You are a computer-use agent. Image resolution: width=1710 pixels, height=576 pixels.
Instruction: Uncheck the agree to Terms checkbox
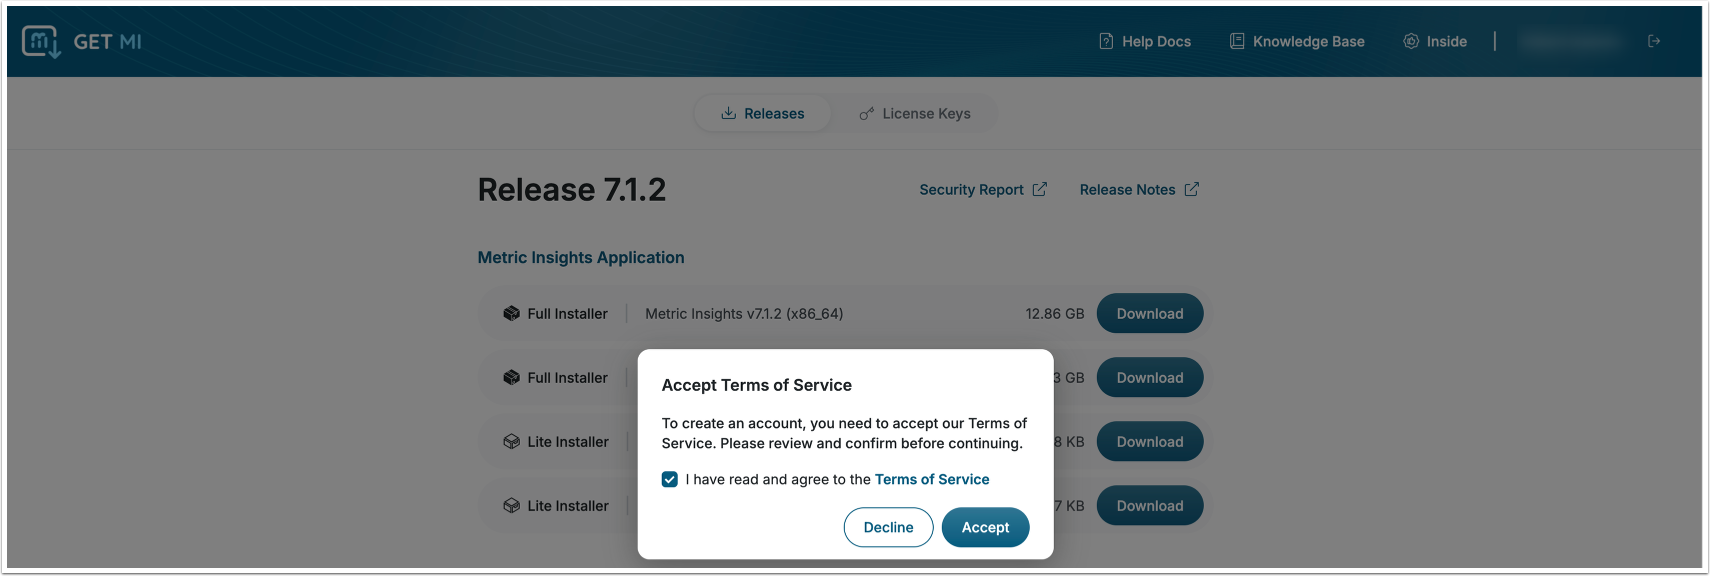click(x=670, y=480)
